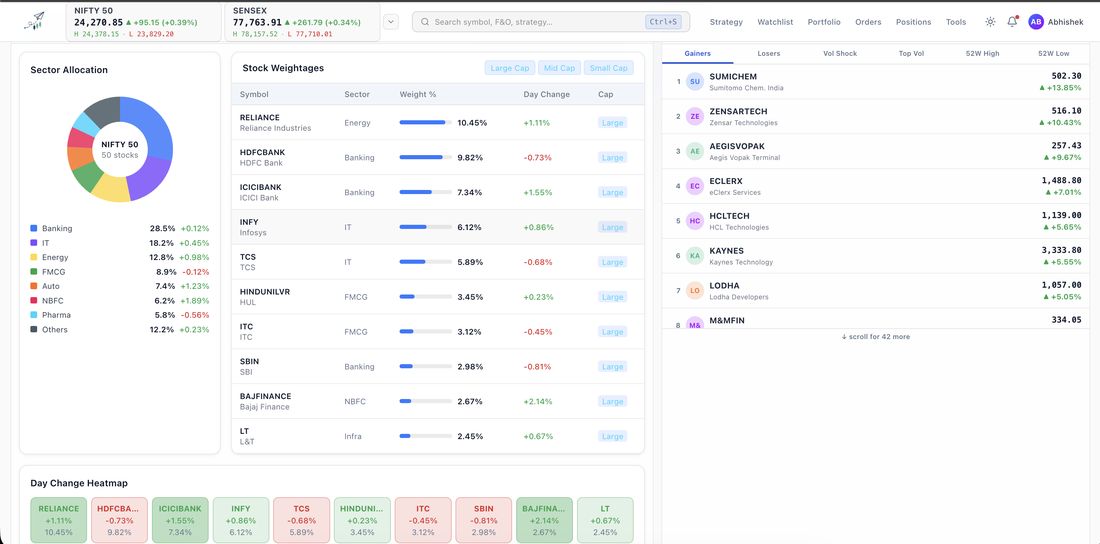This screenshot has width=1100, height=544.
Task: Click the SENSEX index ticker card
Action: tap(302, 22)
